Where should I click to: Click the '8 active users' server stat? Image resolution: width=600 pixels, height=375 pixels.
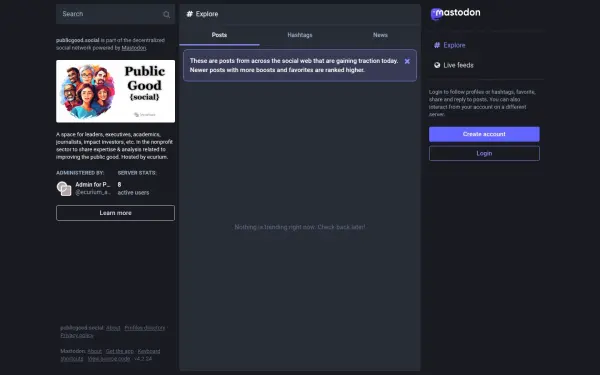click(133, 189)
